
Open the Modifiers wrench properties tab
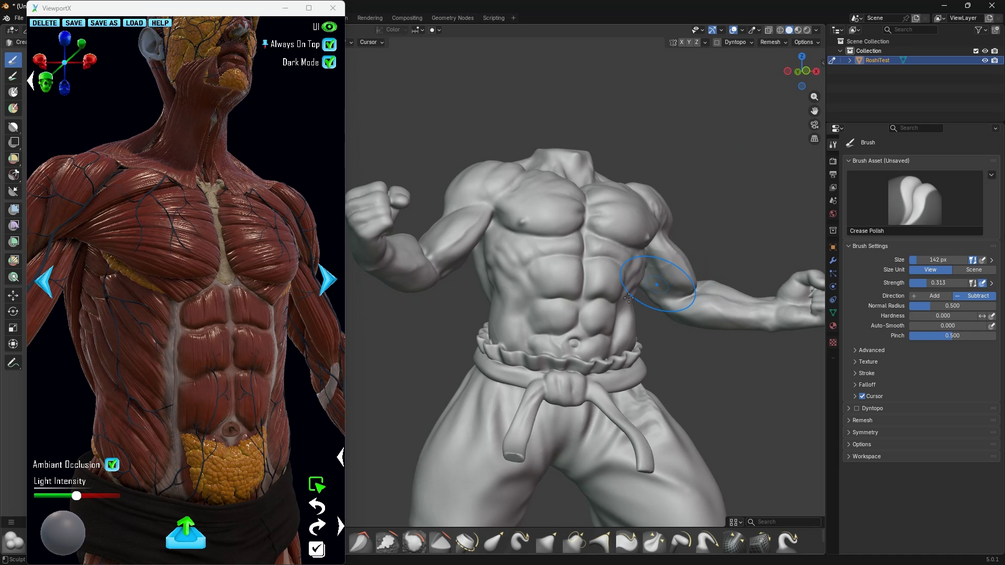[x=833, y=260]
